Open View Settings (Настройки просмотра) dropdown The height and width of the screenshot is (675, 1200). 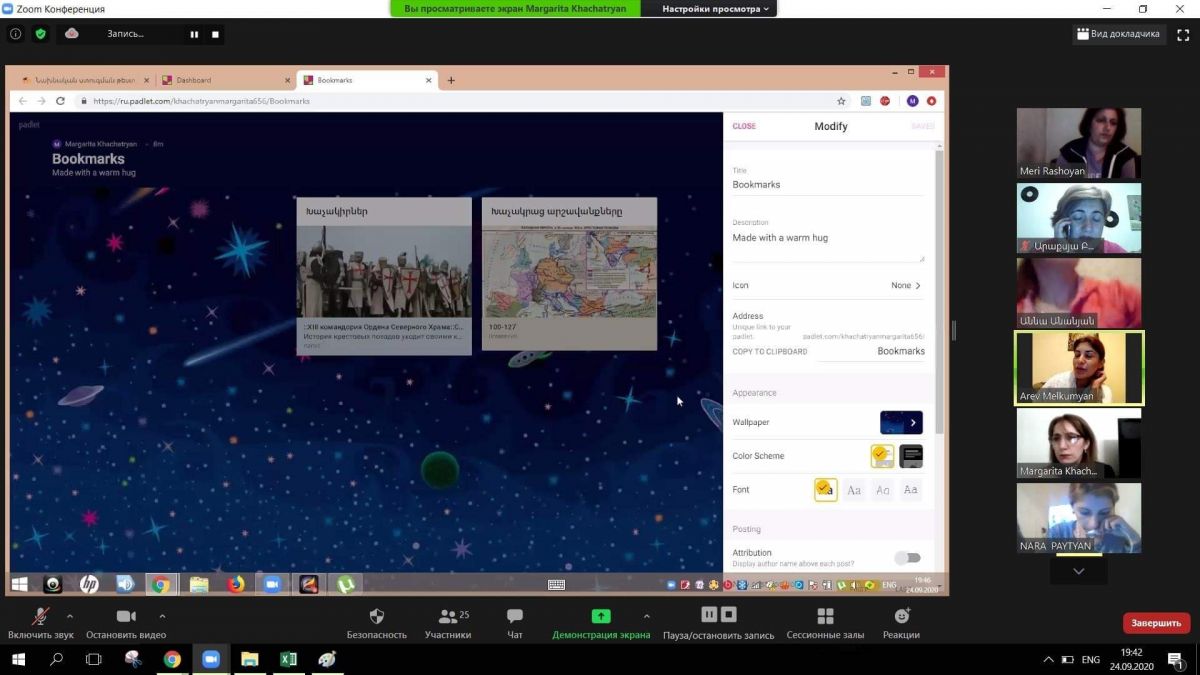pos(716,9)
